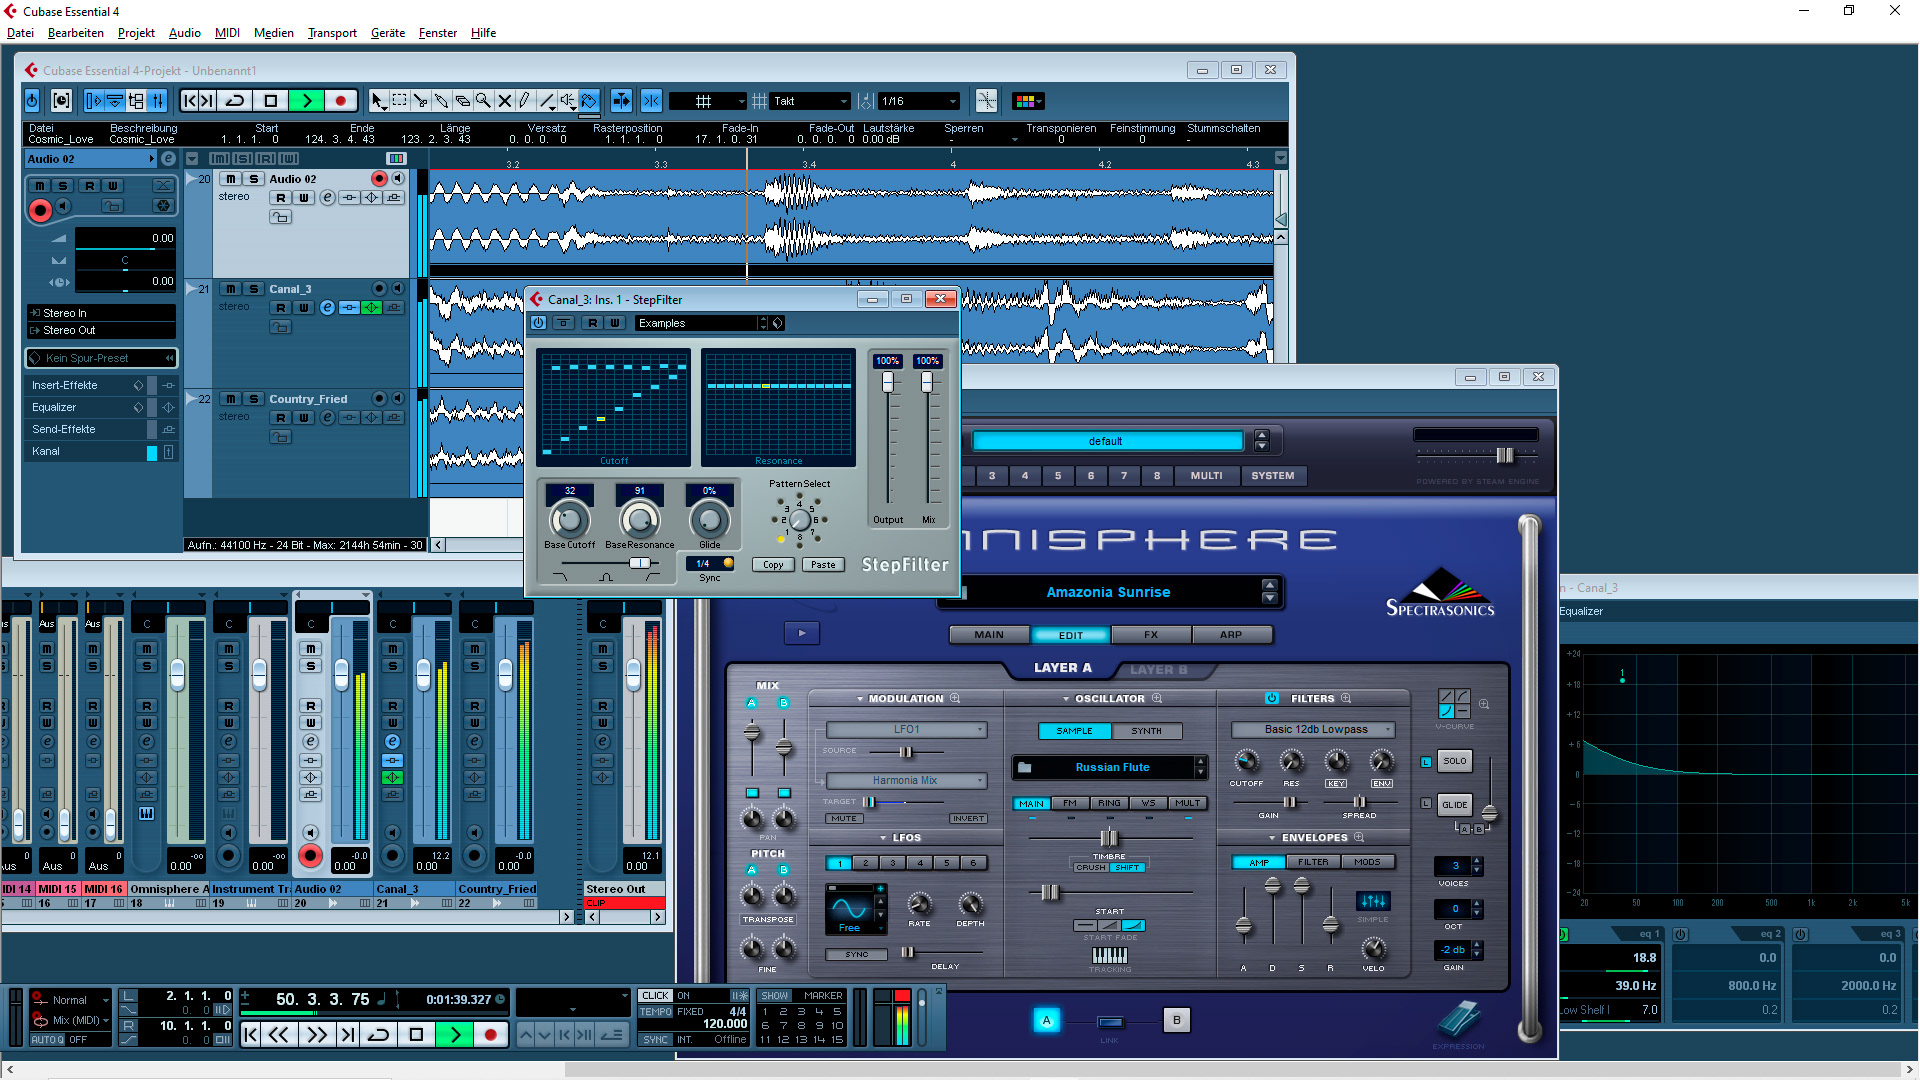
Task: Select the Zoom magnifier tool
Action: click(483, 101)
